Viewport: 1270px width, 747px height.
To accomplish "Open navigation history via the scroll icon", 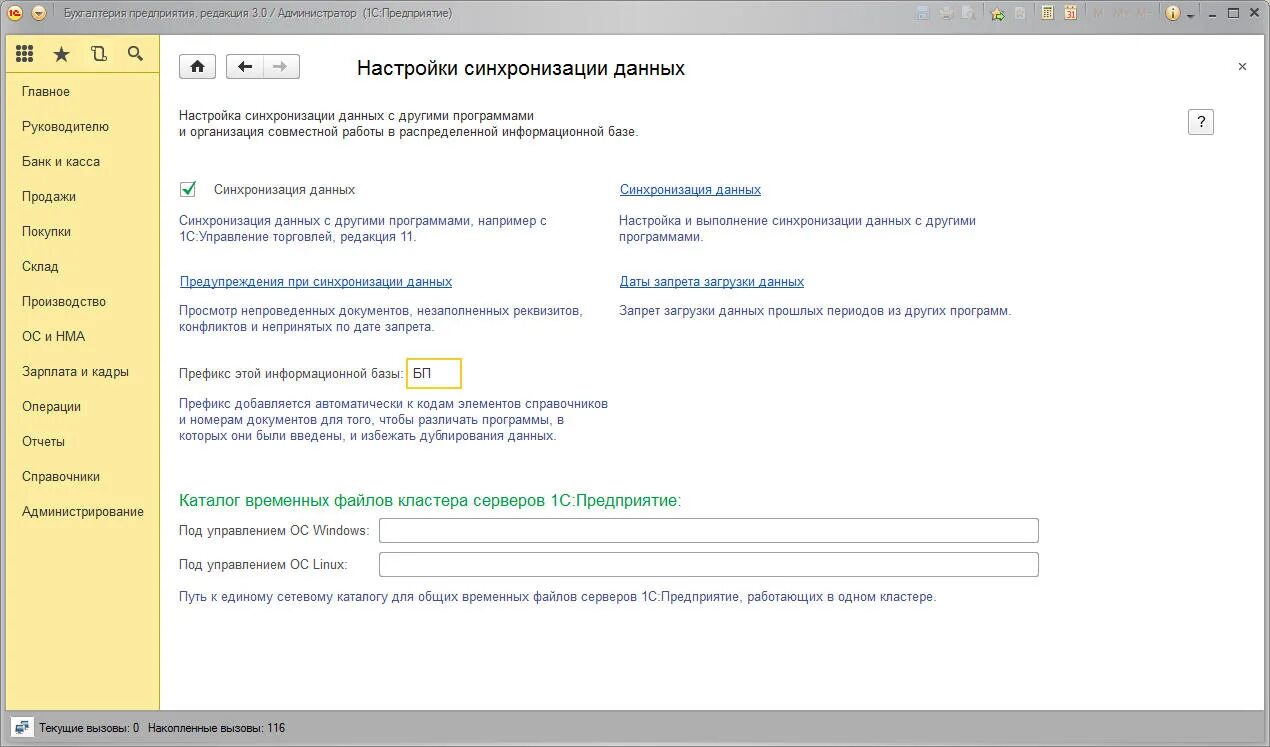I will [98, 53].
